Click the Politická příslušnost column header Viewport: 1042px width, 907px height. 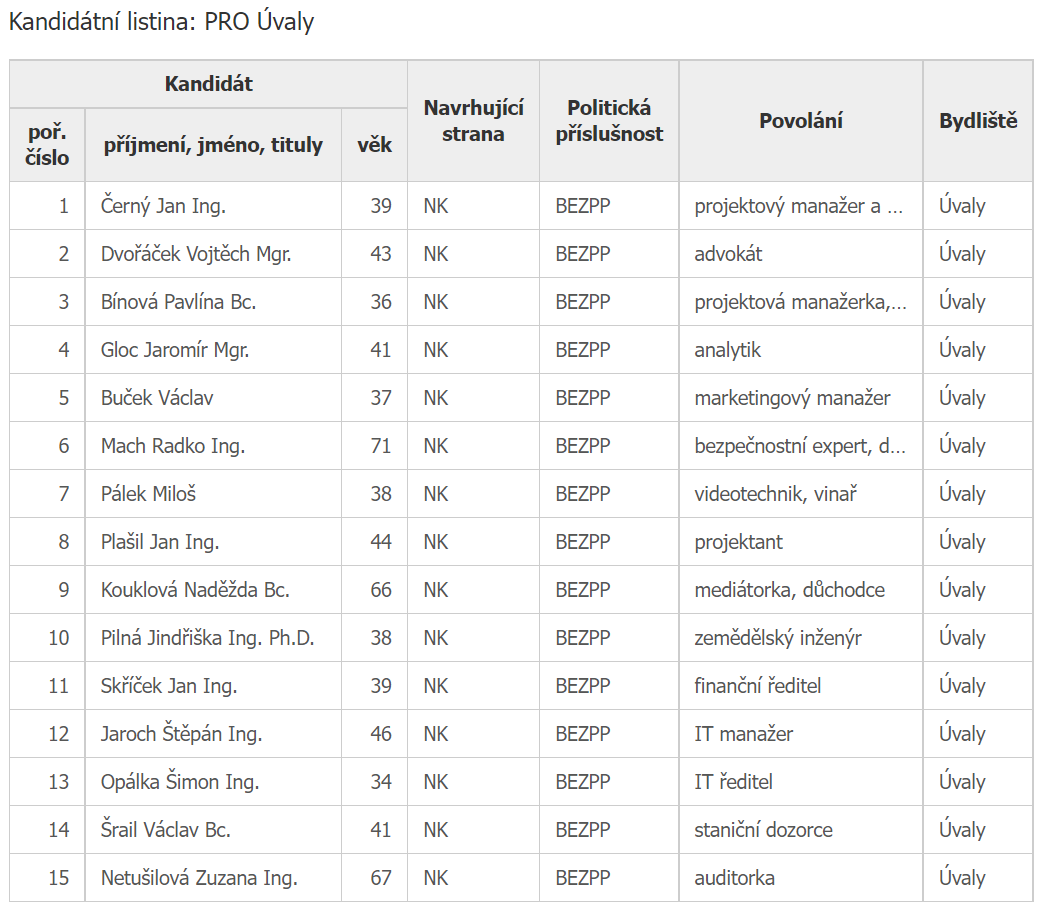[x=609, y=121]
